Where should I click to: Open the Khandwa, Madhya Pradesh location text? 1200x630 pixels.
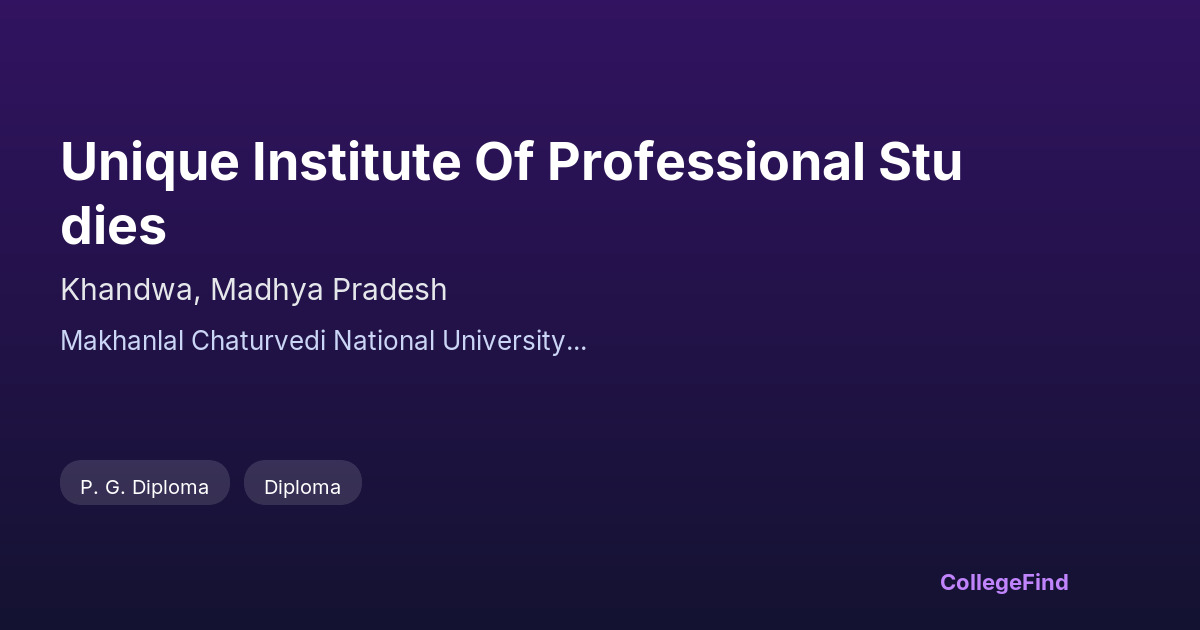point(253,290)
